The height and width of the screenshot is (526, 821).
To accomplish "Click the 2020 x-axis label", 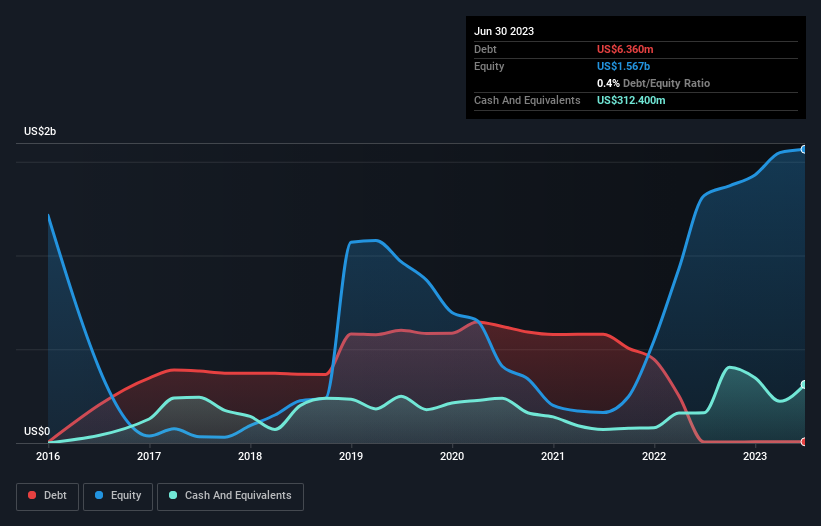I will pyautogui.click(x=452, y=456).
